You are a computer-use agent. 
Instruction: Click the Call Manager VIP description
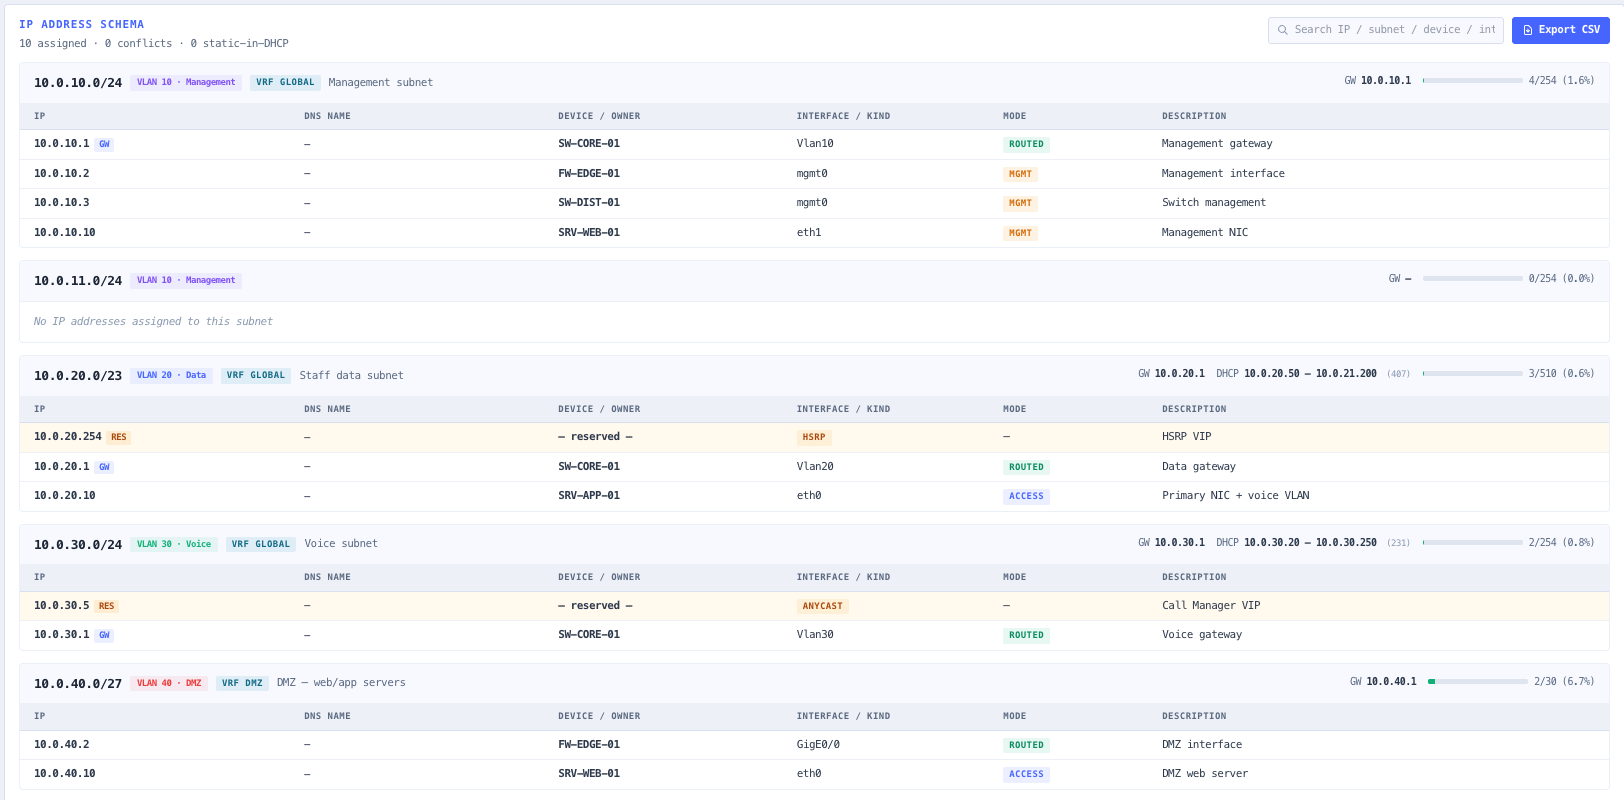coord(1211,606)
